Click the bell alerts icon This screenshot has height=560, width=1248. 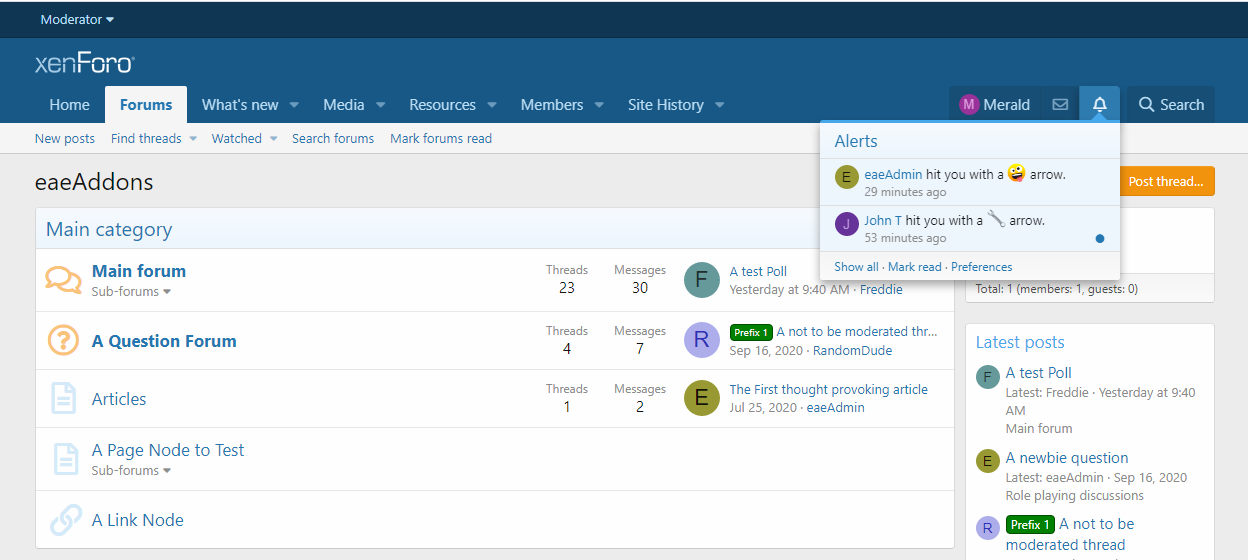click(x=1099, y=105)
